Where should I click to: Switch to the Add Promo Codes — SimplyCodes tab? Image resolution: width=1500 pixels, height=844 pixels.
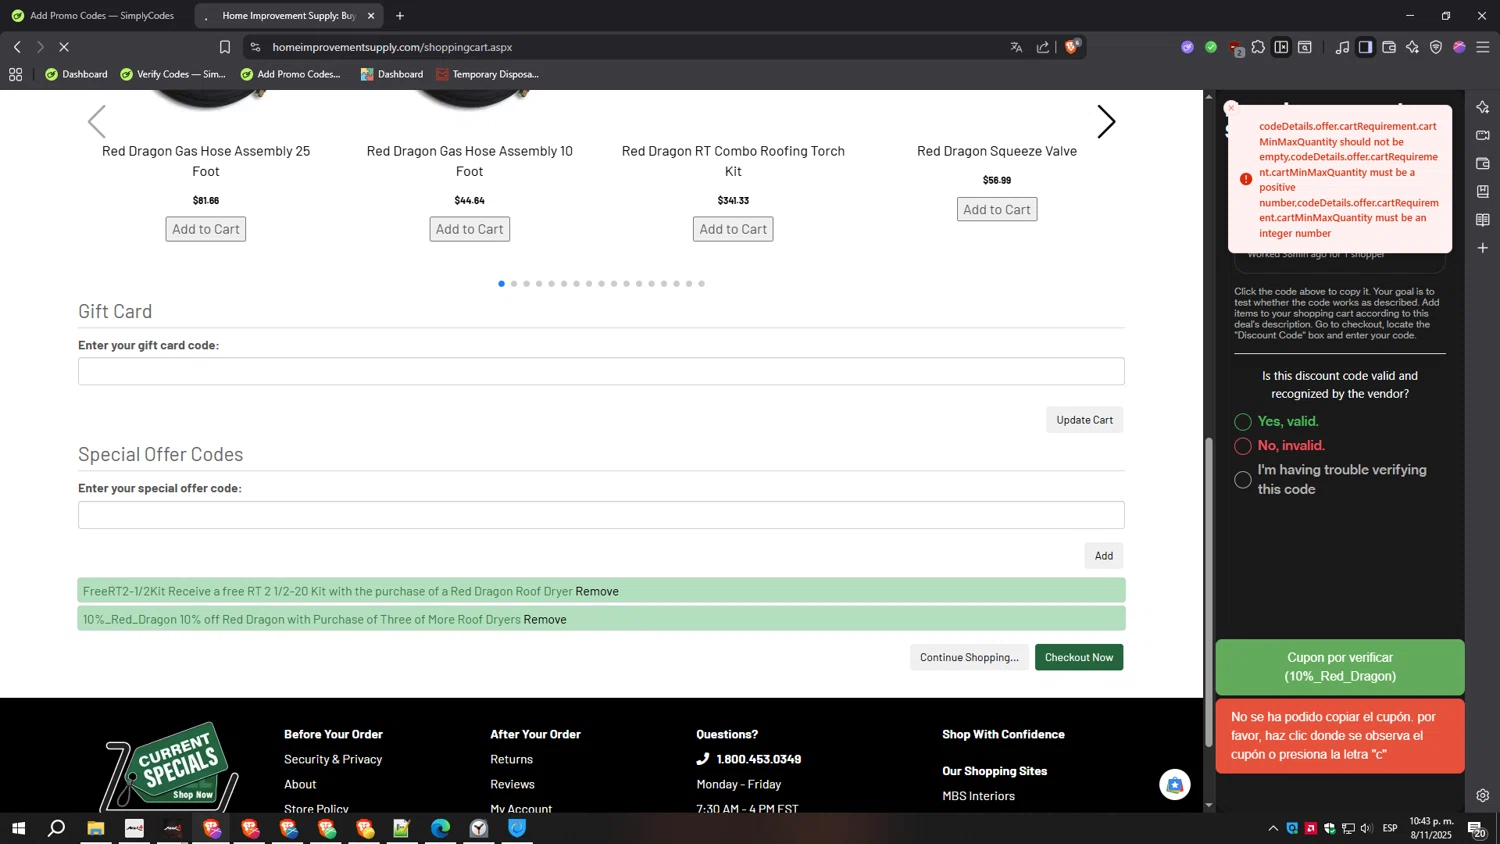click(x=93, y=16)
